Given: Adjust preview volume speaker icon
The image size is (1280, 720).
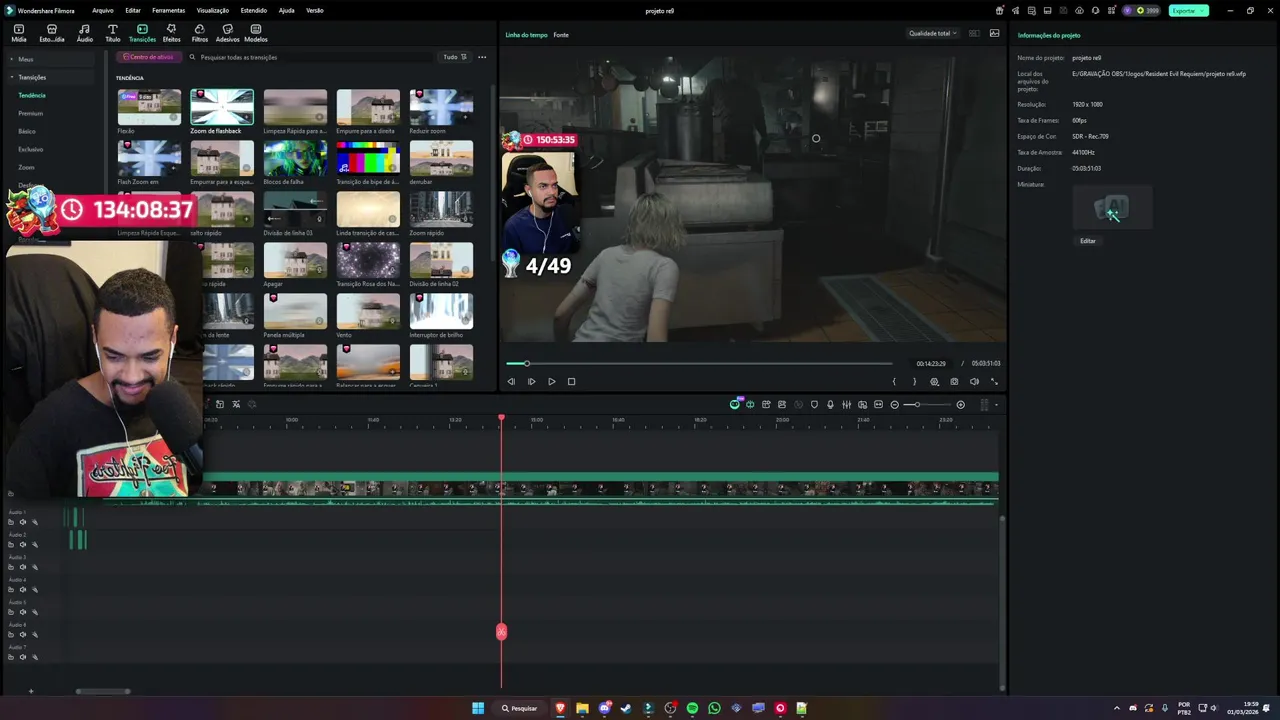Looking at the screenshot, I should click(x=974, y=381).
